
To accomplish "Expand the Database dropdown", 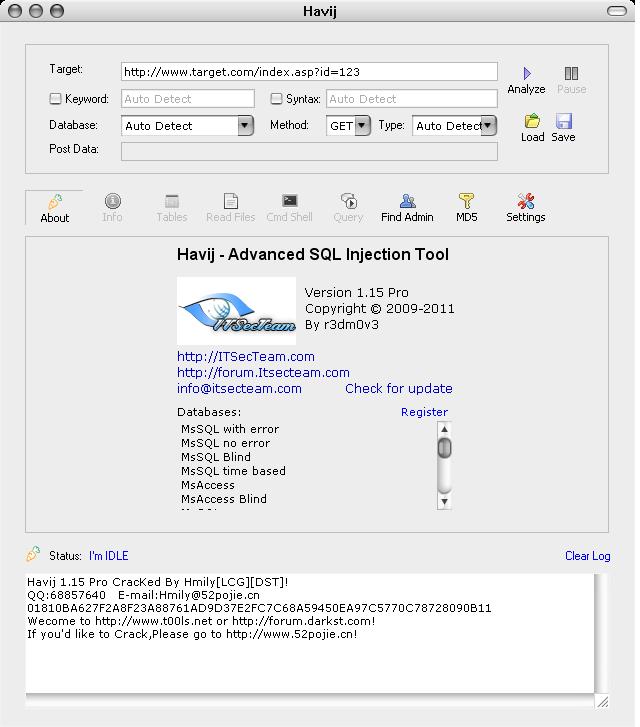I will coord(245,125).
